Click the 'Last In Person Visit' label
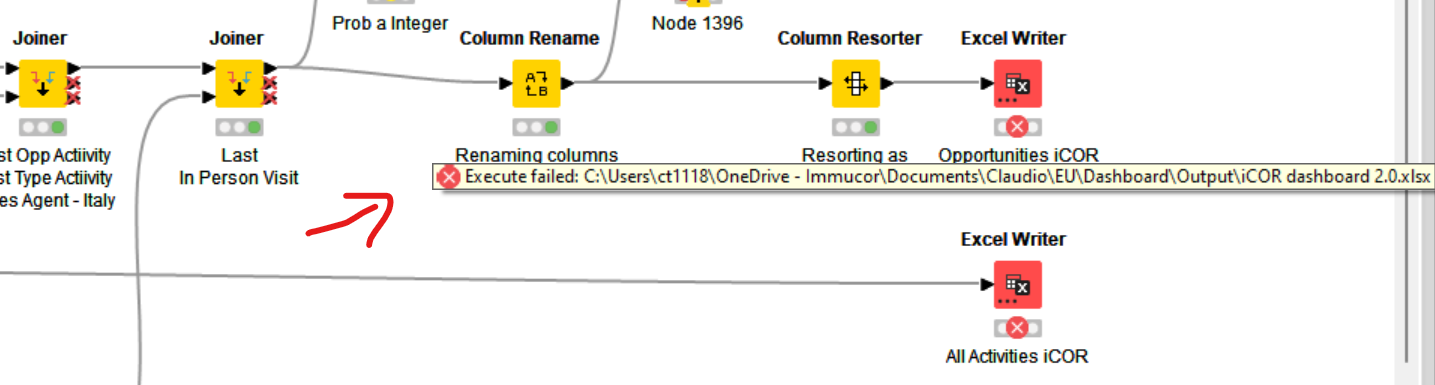This screenshot has width=1435, height=385. coord(240,167)
